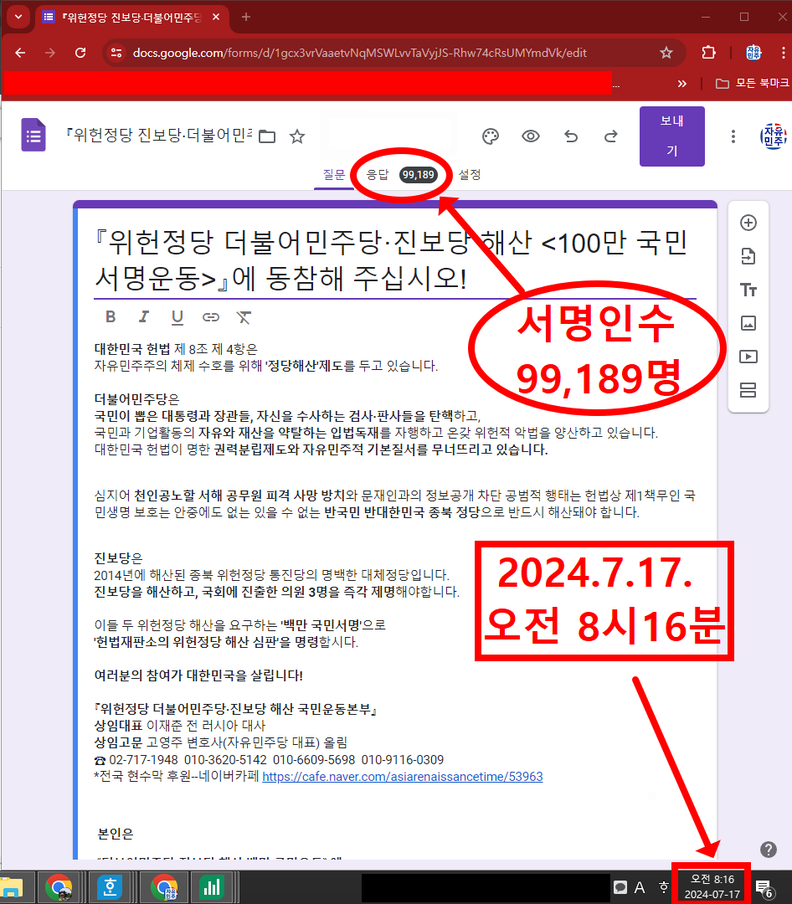This screenshot has height=904, width=792.
Task: Move form to folder icon
Action: (x=267, y=137)
